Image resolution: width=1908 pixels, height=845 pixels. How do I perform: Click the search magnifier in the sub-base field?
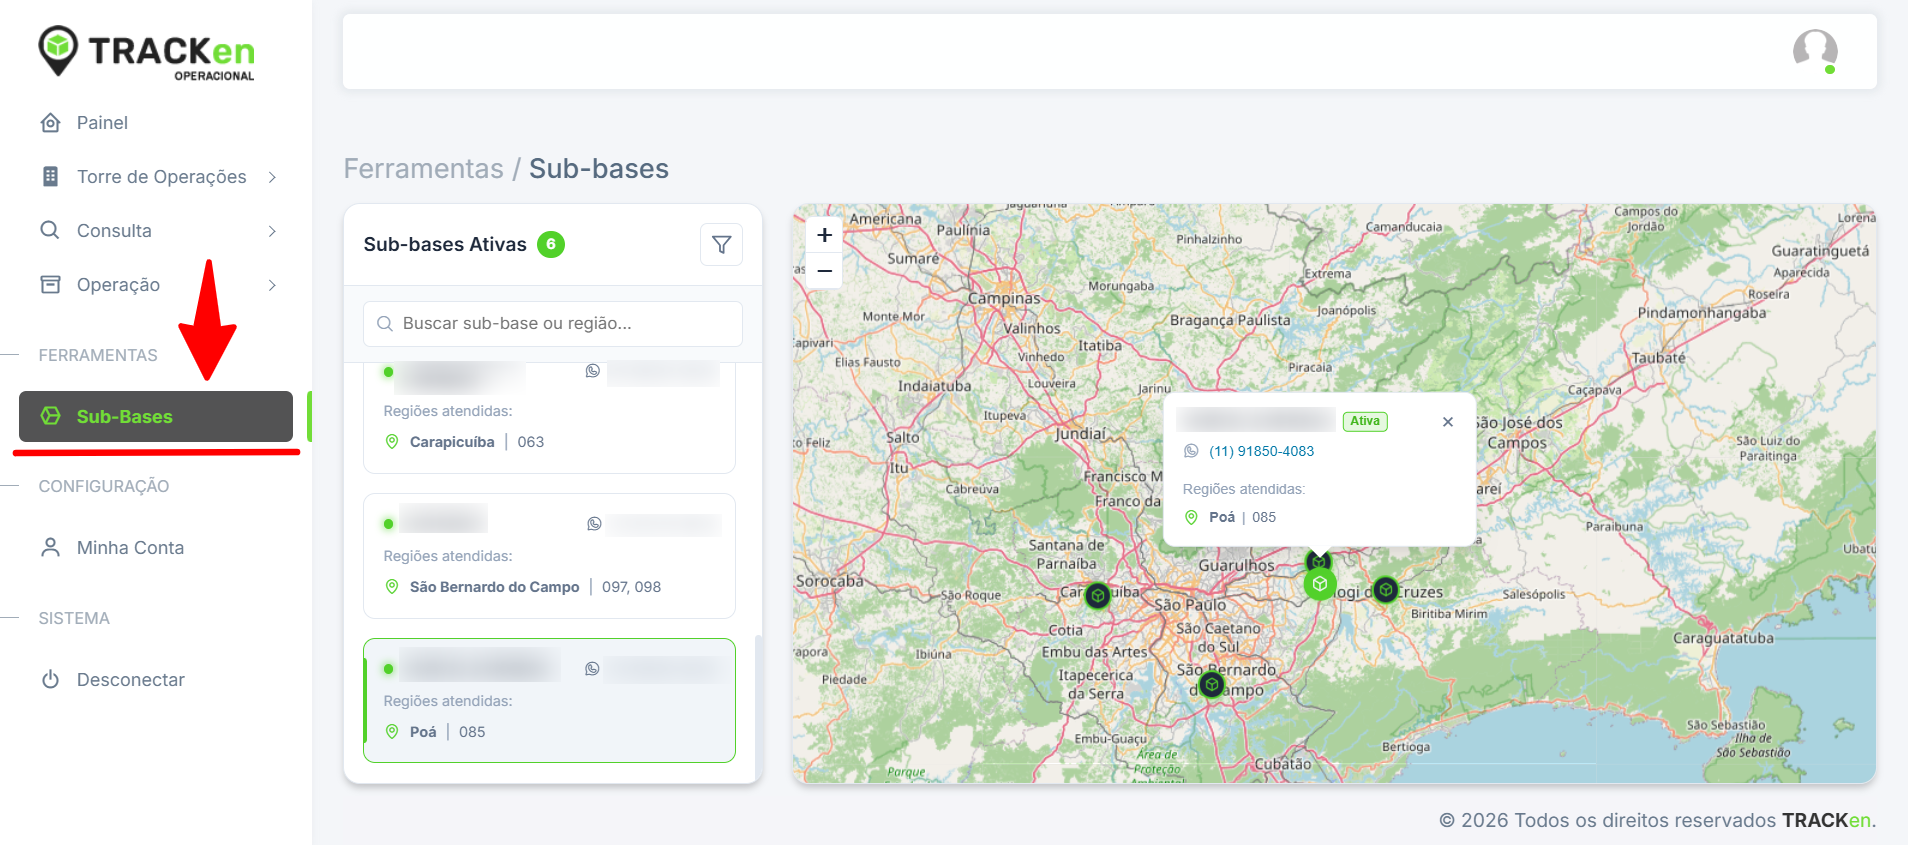point(384,323)
